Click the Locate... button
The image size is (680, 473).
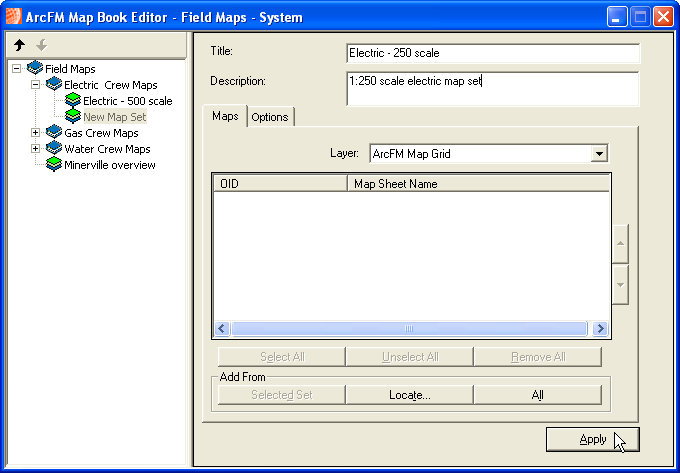click(x=409, y=395)
